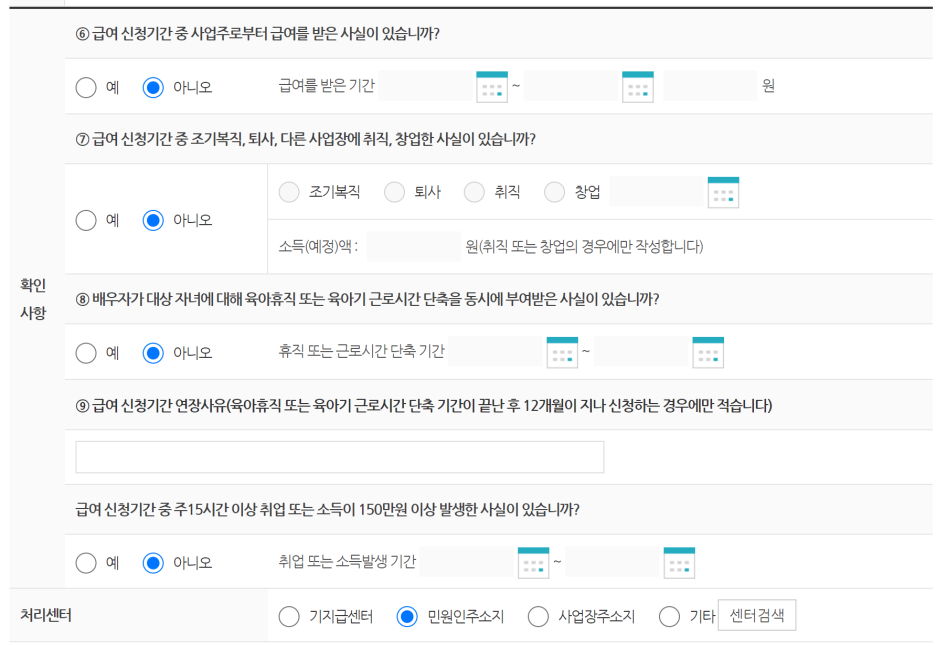Click the 처리센터 row label
The height and width of the screenshot is (646, 936).
[46, 615]
